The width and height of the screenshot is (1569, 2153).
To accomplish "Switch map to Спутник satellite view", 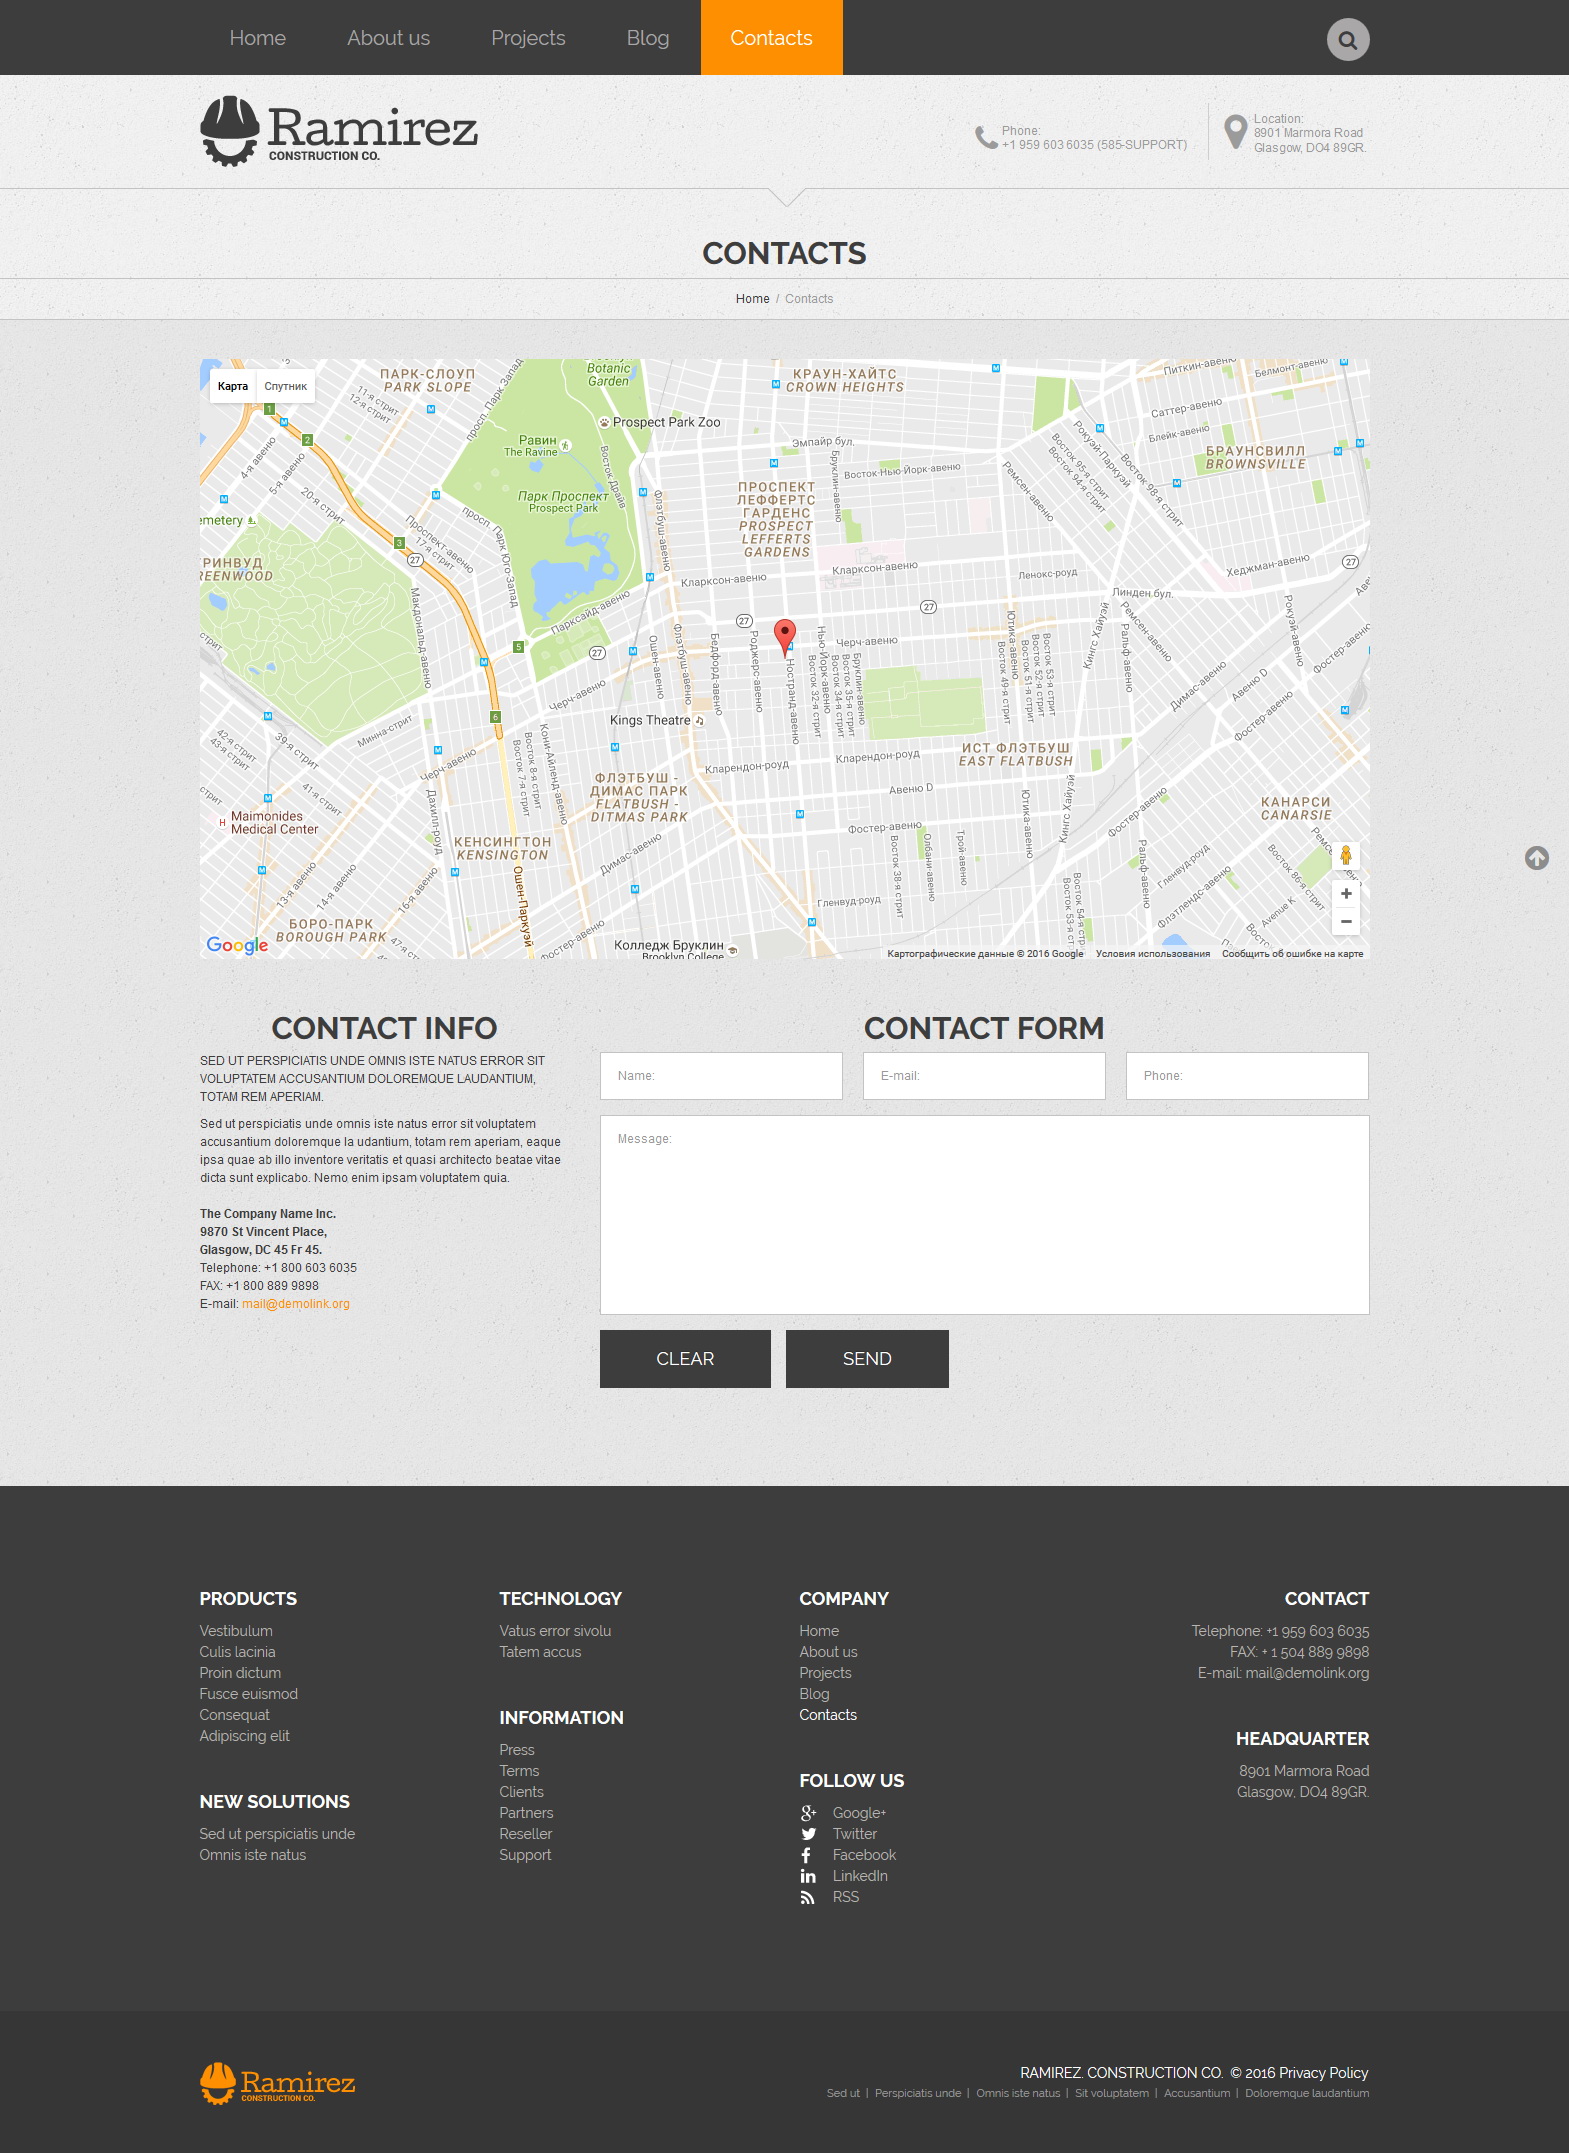I will 285,386.
